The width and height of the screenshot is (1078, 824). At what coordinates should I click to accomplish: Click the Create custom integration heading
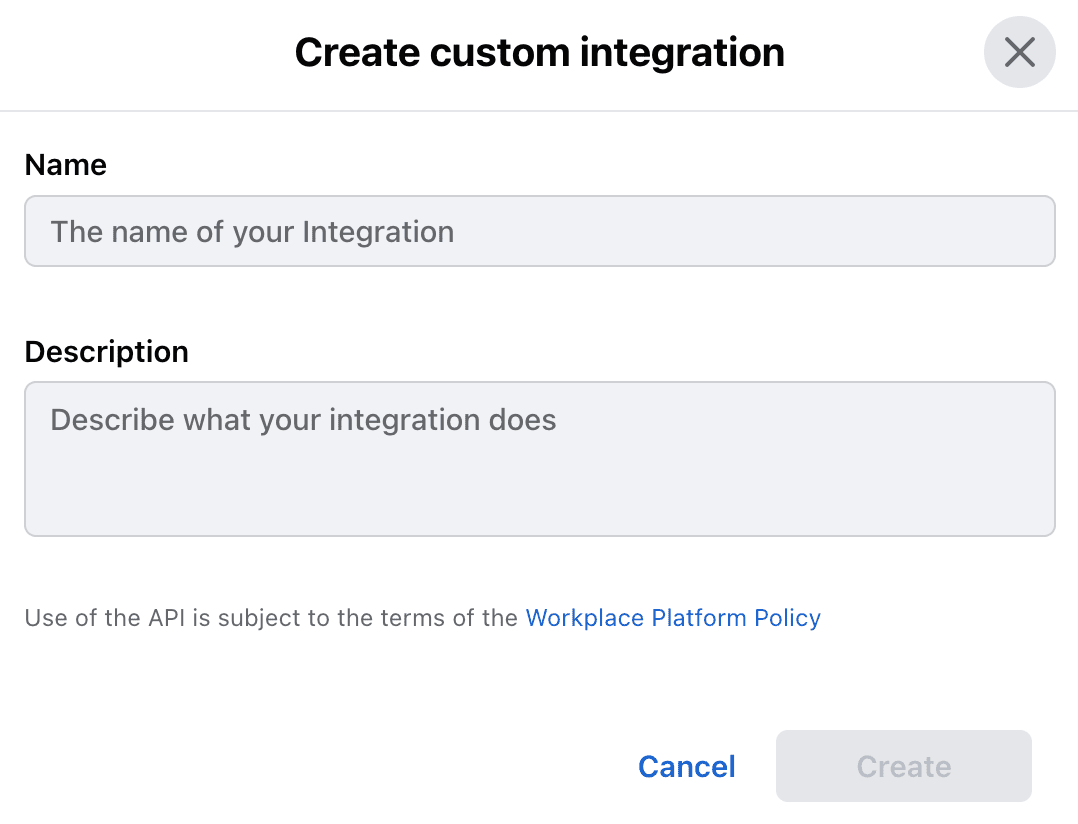(539, 52)
